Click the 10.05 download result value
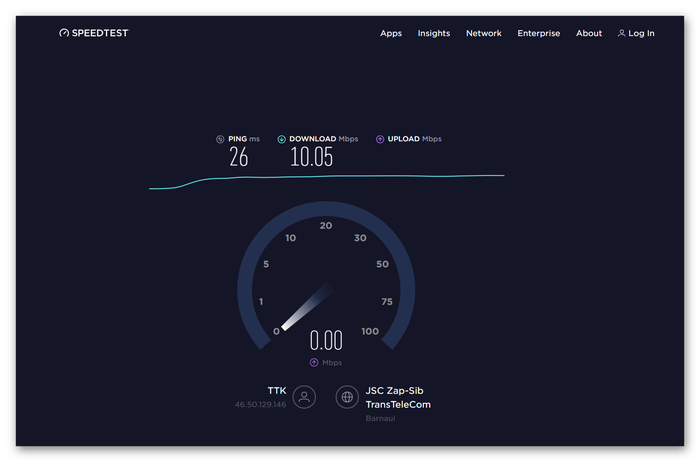 311,157
